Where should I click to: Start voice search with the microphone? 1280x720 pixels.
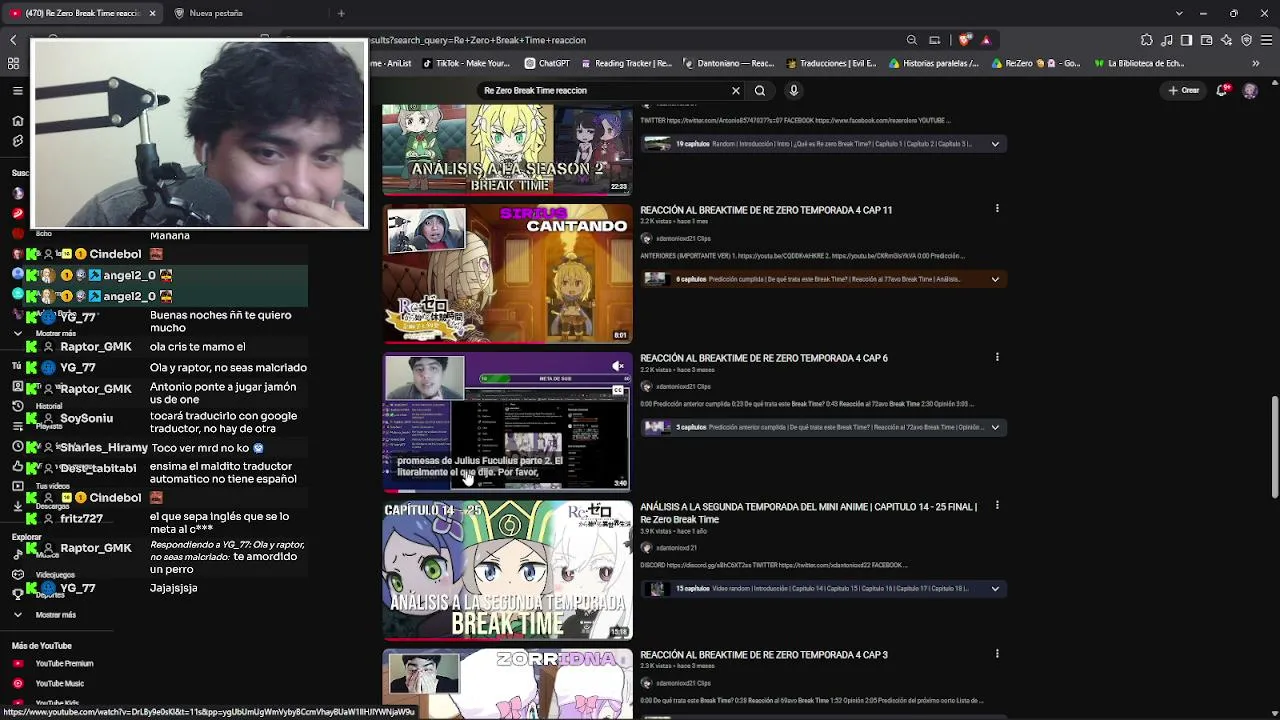(794, 91)
